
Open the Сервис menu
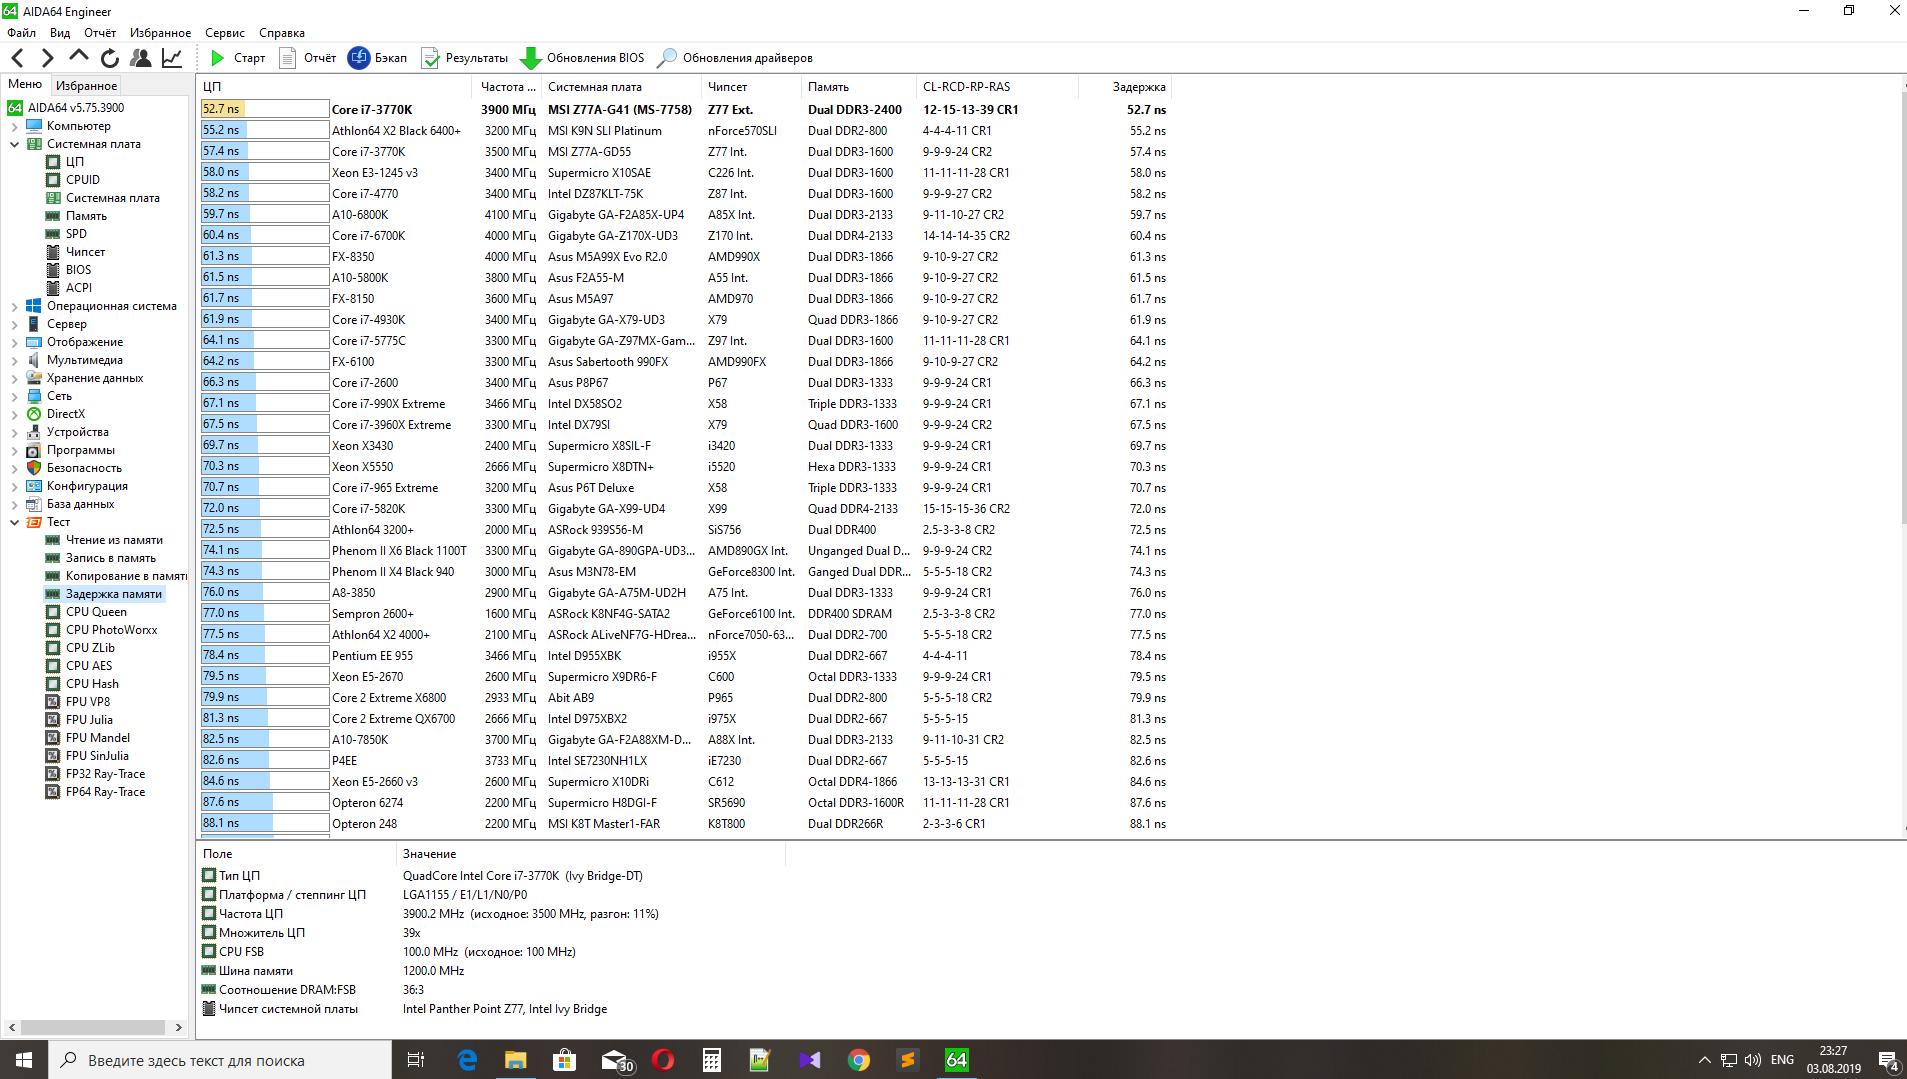click(225, 33)
